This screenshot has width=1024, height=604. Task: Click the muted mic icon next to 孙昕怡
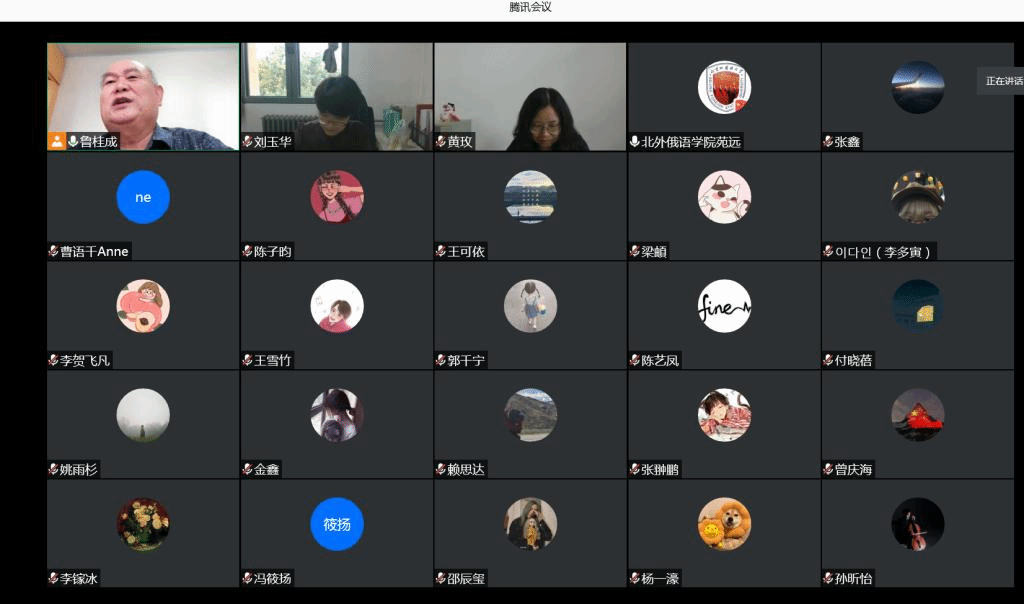click(x=828, y=578)
